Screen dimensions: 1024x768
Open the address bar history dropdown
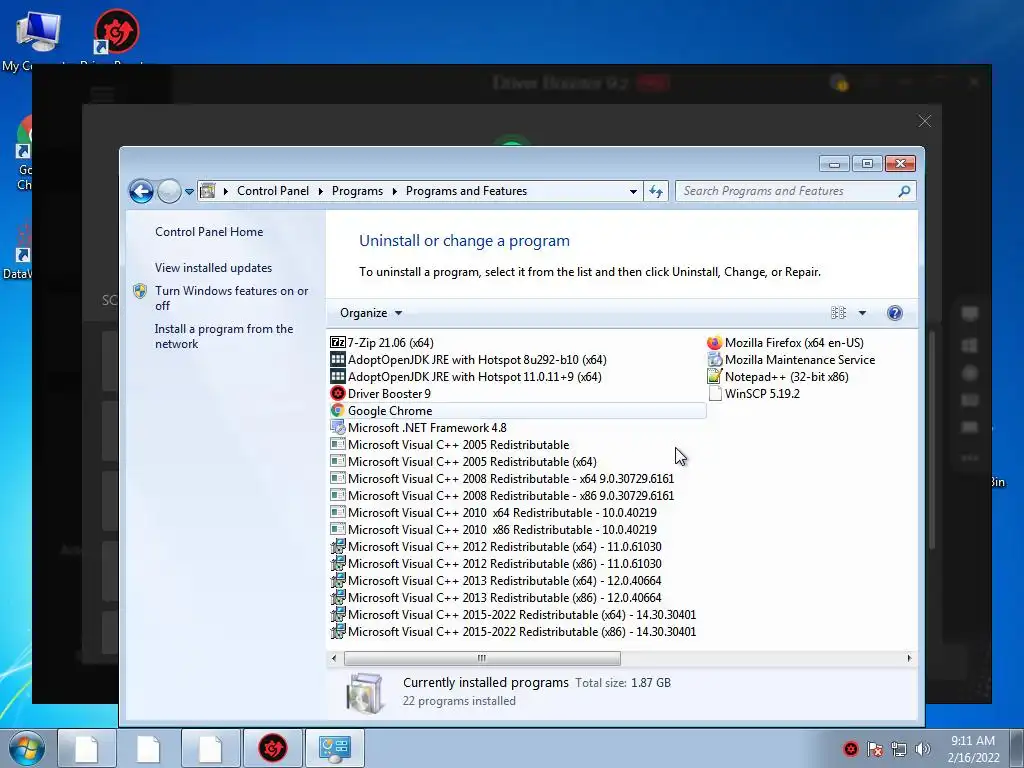(633, 191)
